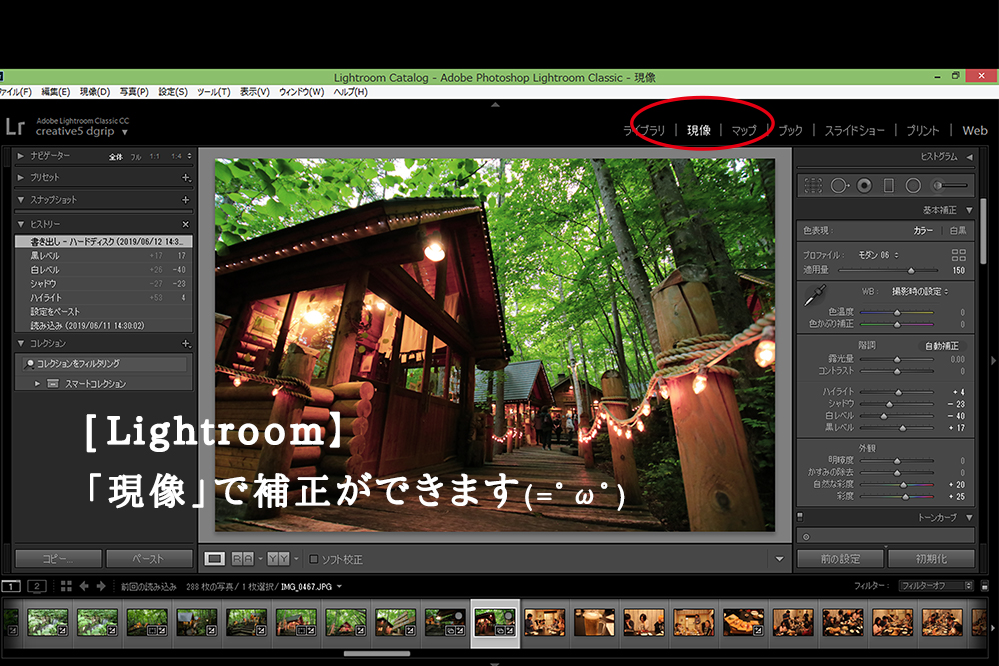
Task: Switch to loupe view icon in toolbar
Action: click(x=215, y=559)
